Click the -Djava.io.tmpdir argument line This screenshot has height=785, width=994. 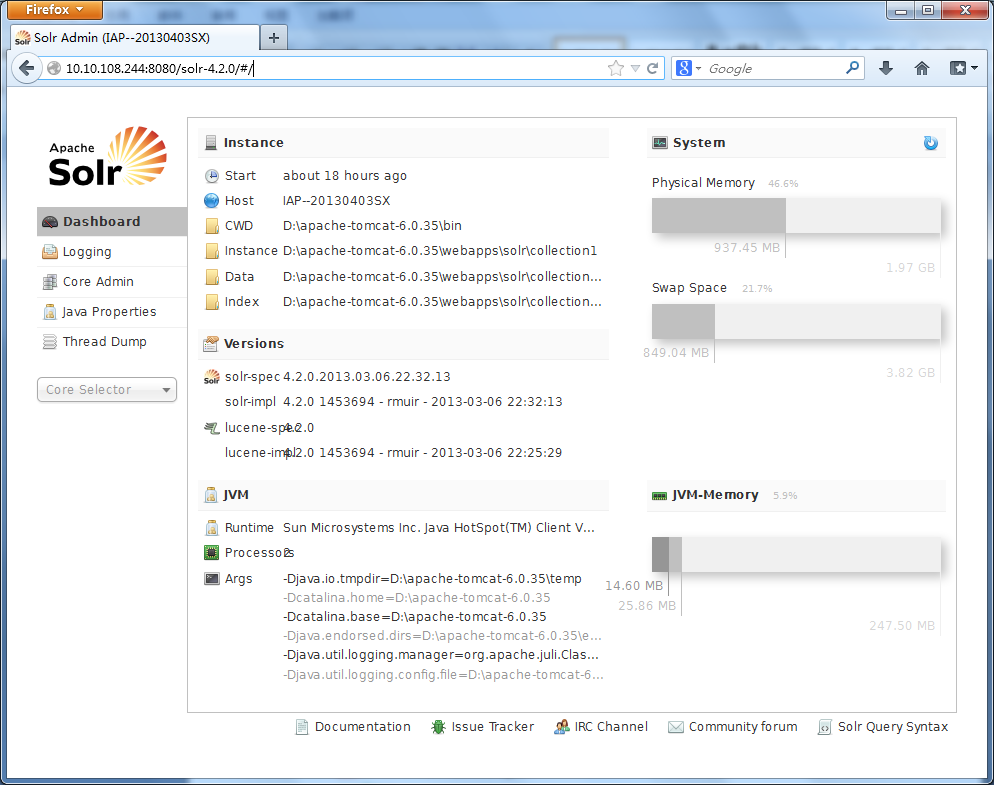click(x=432, y=579)
